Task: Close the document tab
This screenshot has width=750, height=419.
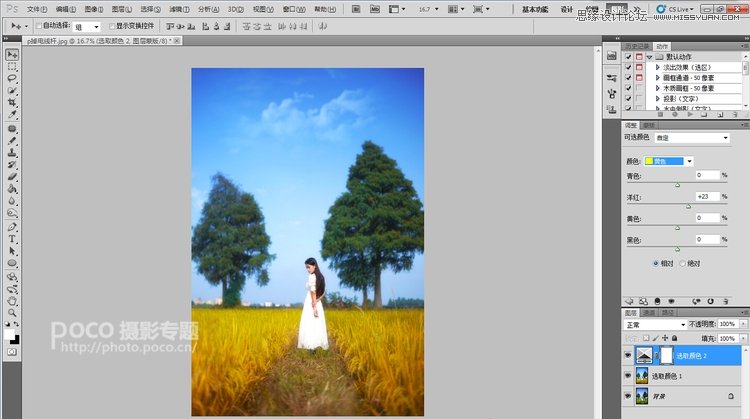Action: tap(177, 41)
